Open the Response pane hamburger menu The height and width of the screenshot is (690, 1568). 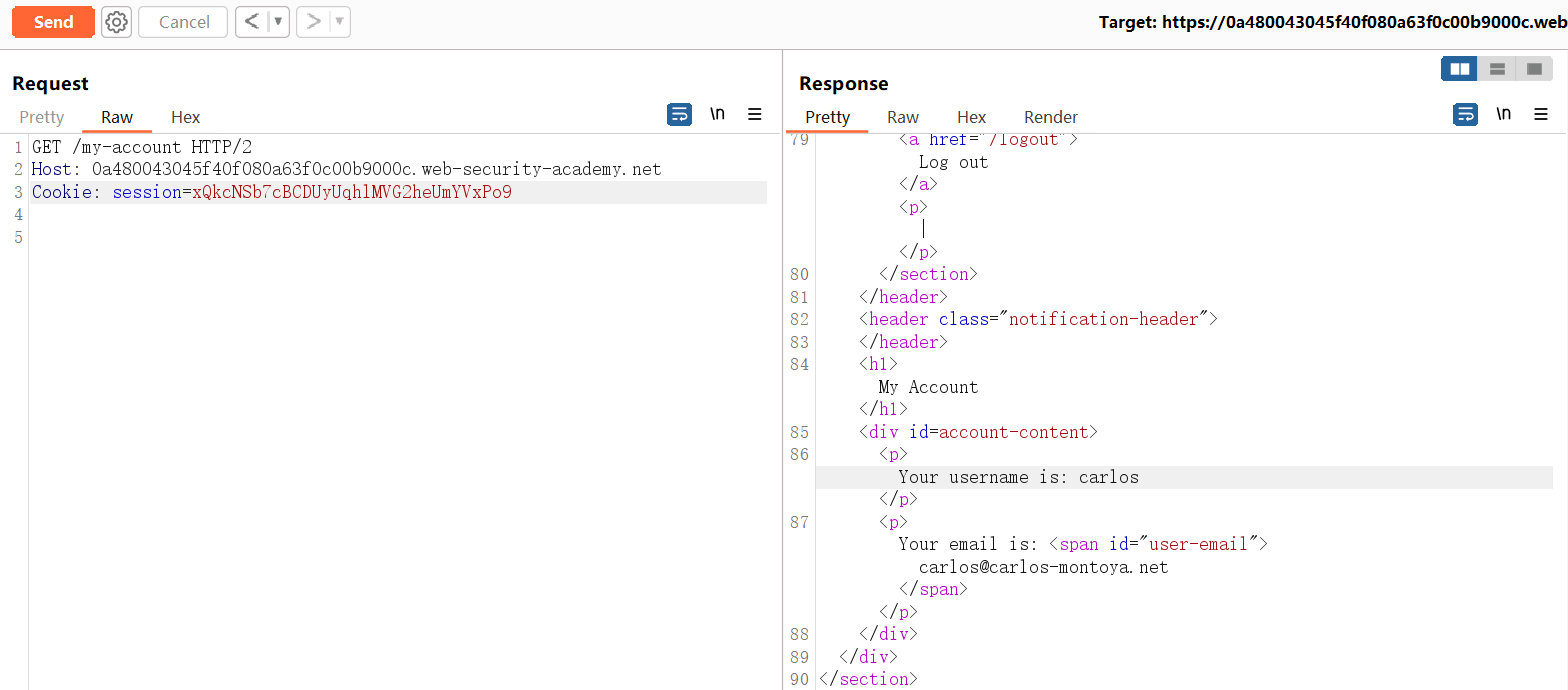point(1541,114)
